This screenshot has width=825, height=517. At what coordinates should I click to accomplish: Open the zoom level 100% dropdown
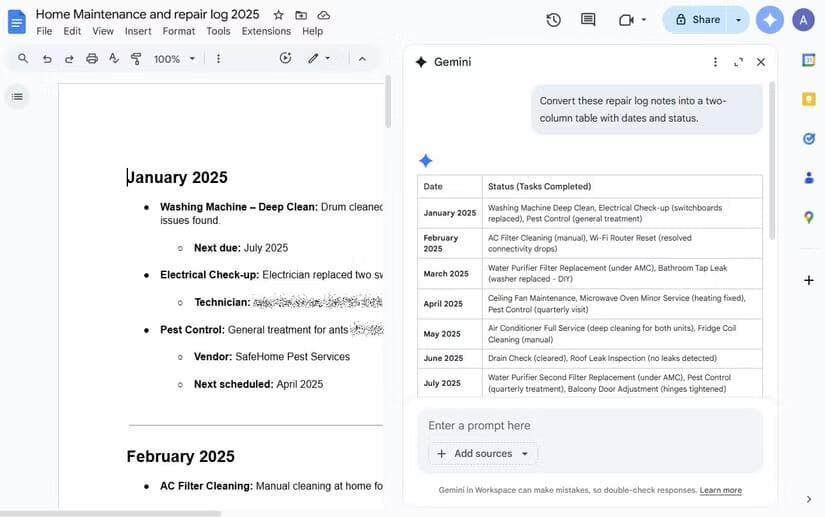click(173, 59)
